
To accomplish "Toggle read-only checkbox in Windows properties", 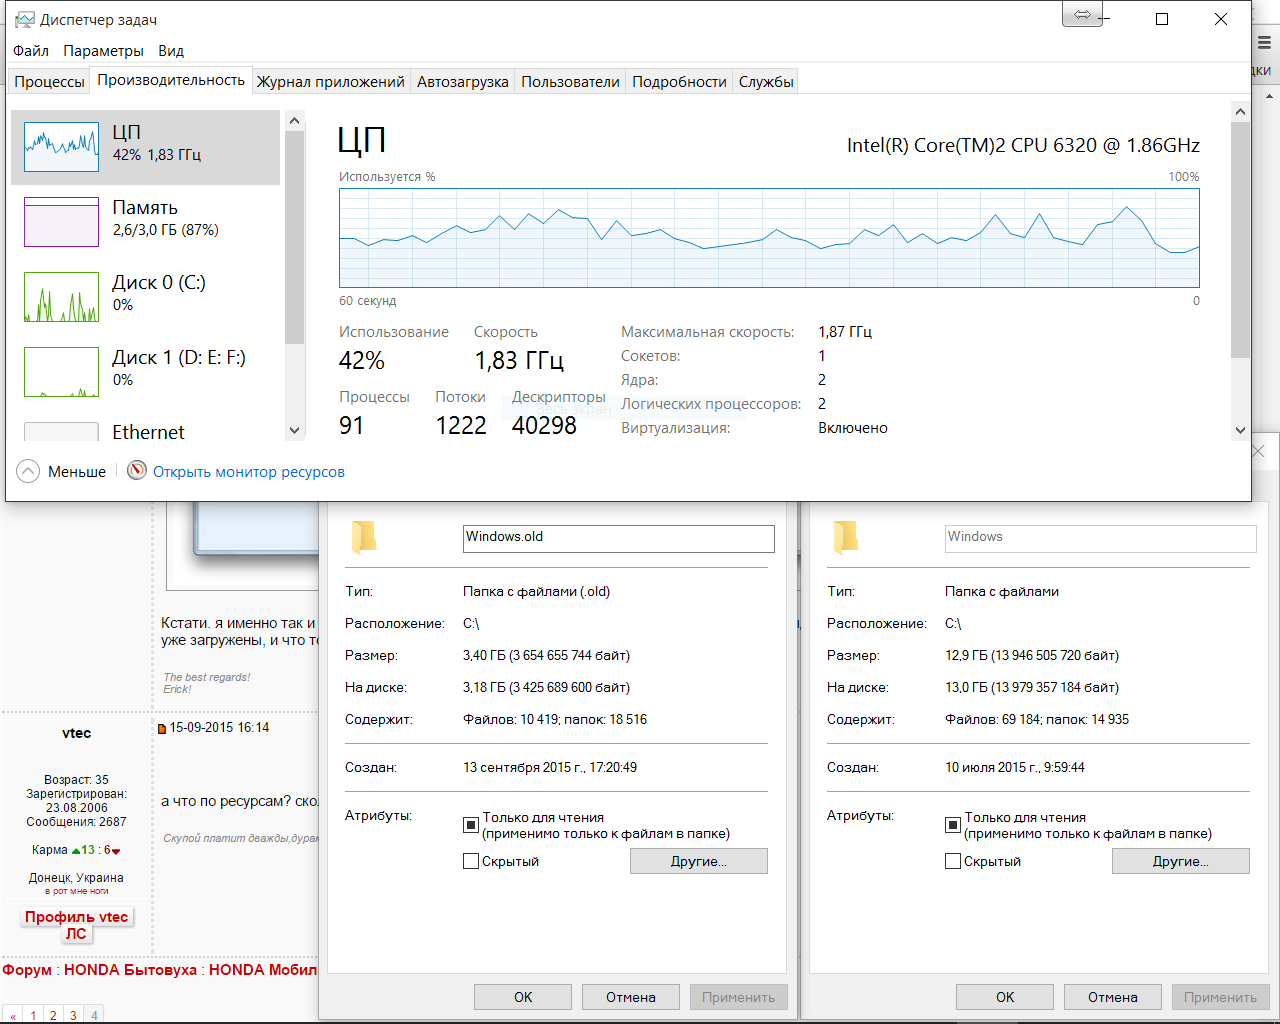I will (x=953, y=825).
